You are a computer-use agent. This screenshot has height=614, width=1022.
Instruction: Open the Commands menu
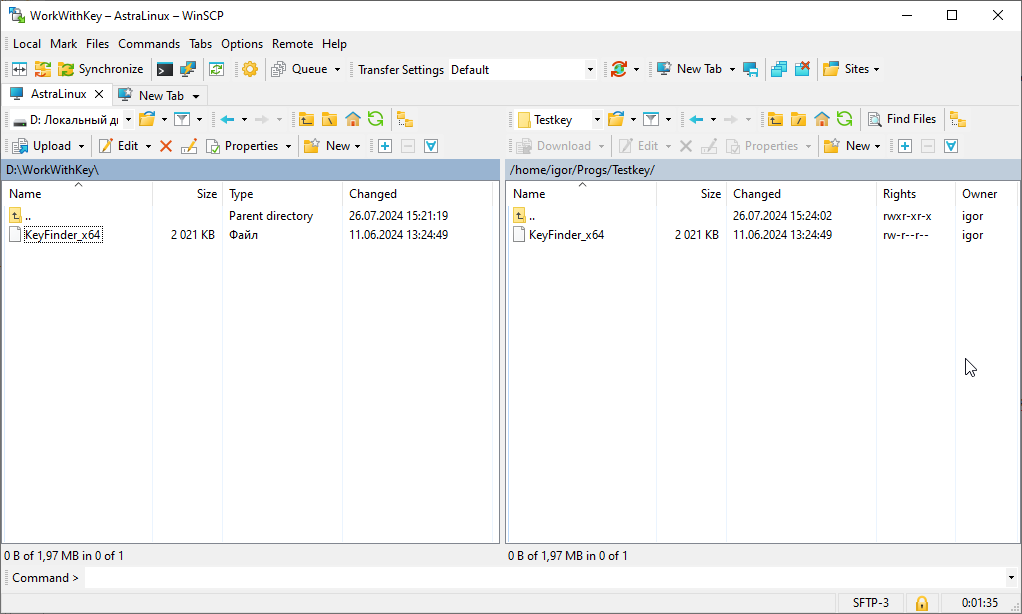tap(149, 44)
